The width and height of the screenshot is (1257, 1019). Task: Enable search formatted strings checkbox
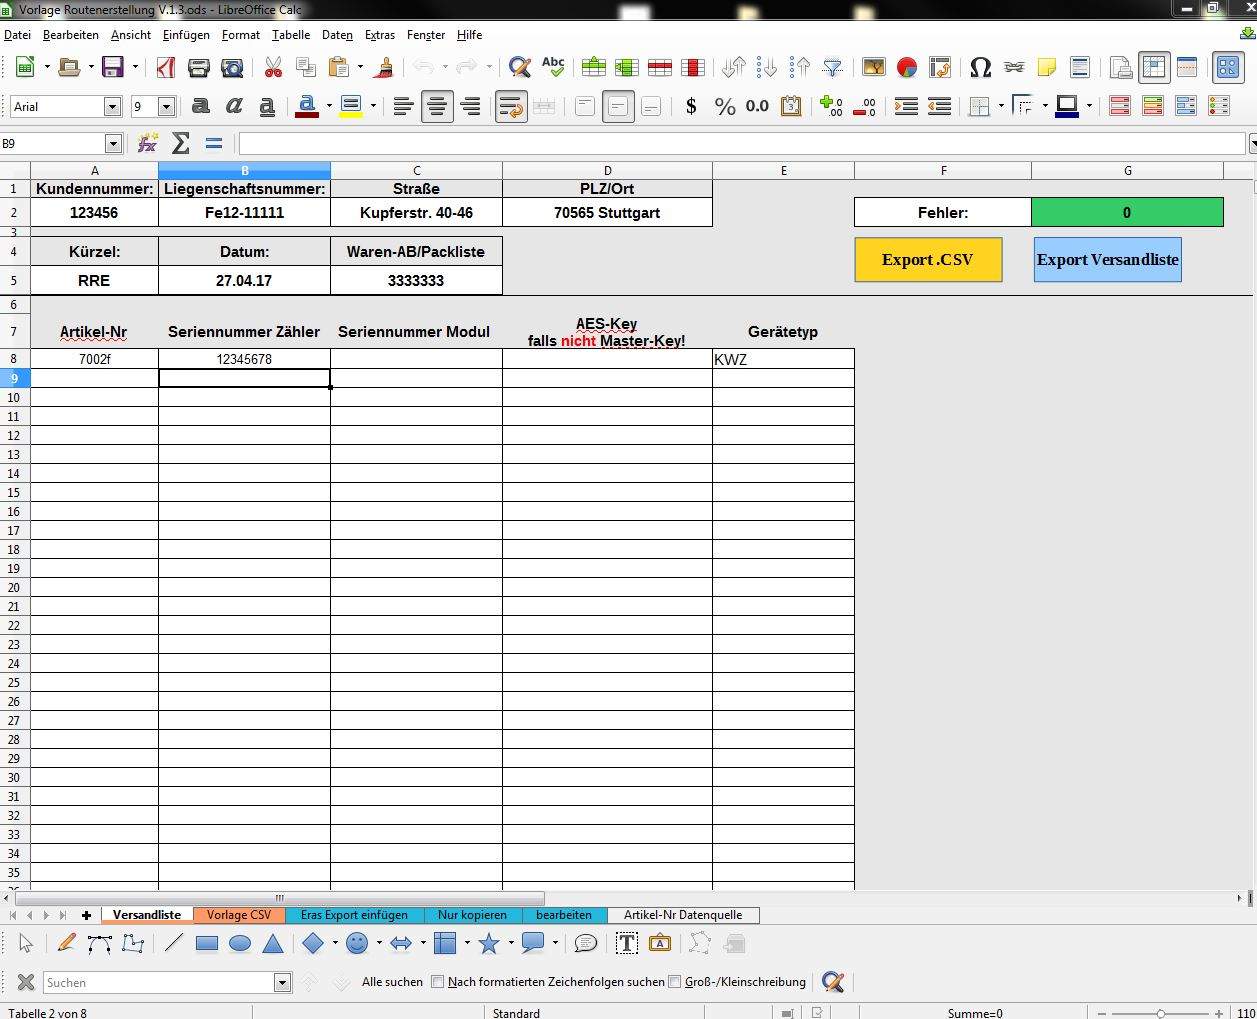click(437, 982)
